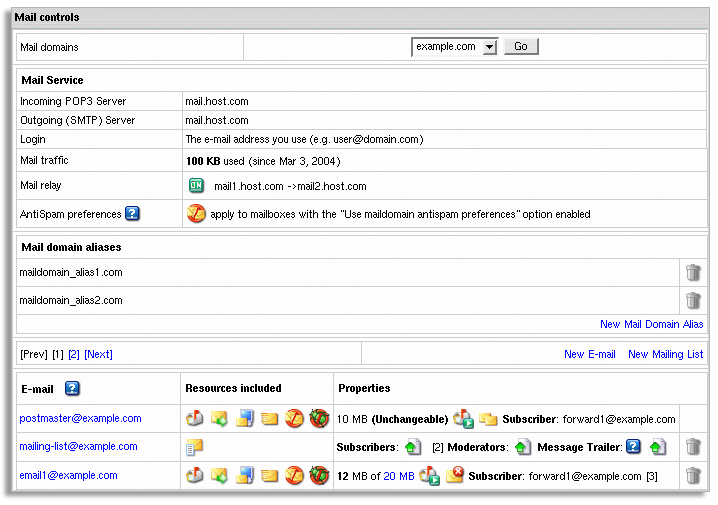Image resolution: width=718 pixels, height=505 pixels.
Task: Open the maildomain antispam preferences icon
Action: [196, 213]
